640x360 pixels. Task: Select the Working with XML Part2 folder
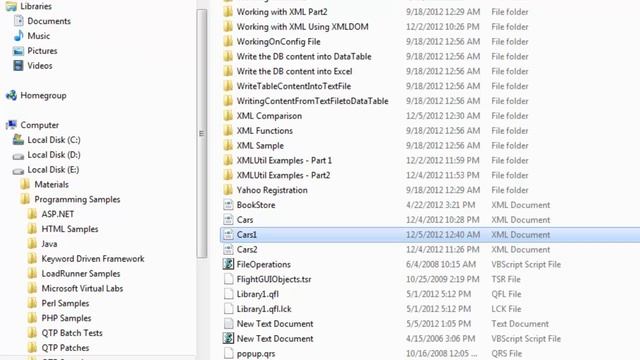(x=282, y=12)
